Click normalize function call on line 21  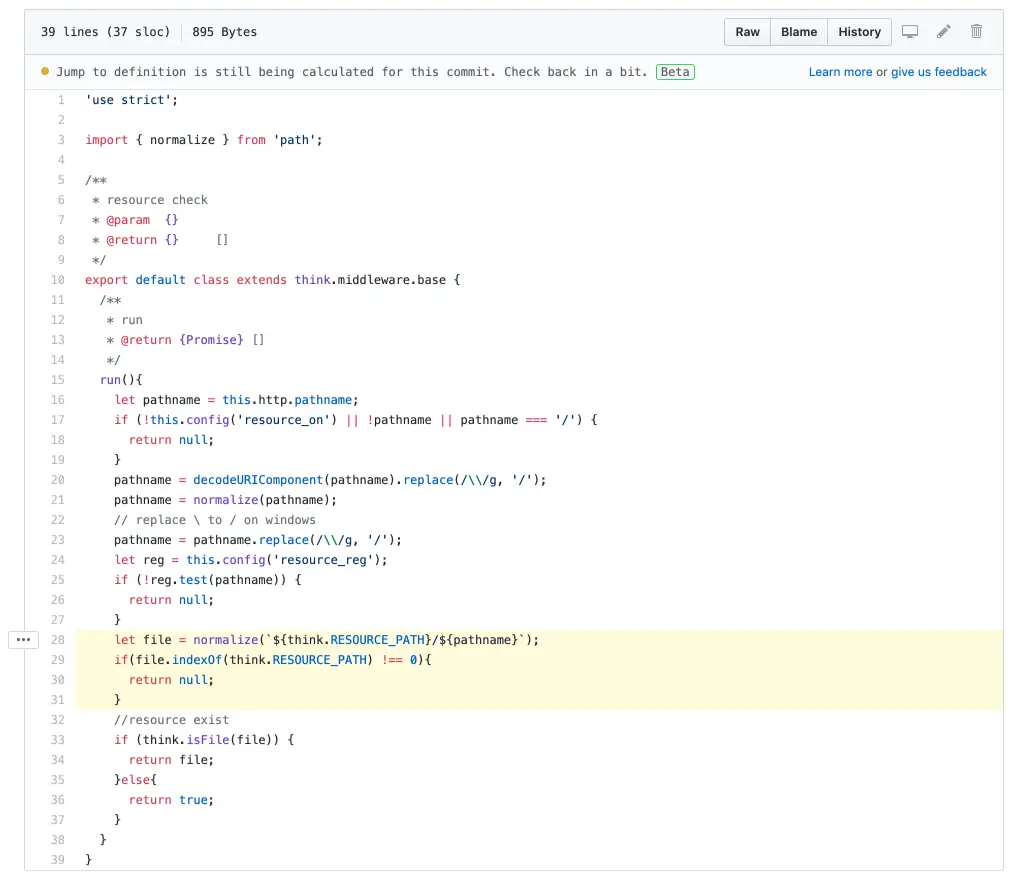pyautogui.click(x=225, y=500)
